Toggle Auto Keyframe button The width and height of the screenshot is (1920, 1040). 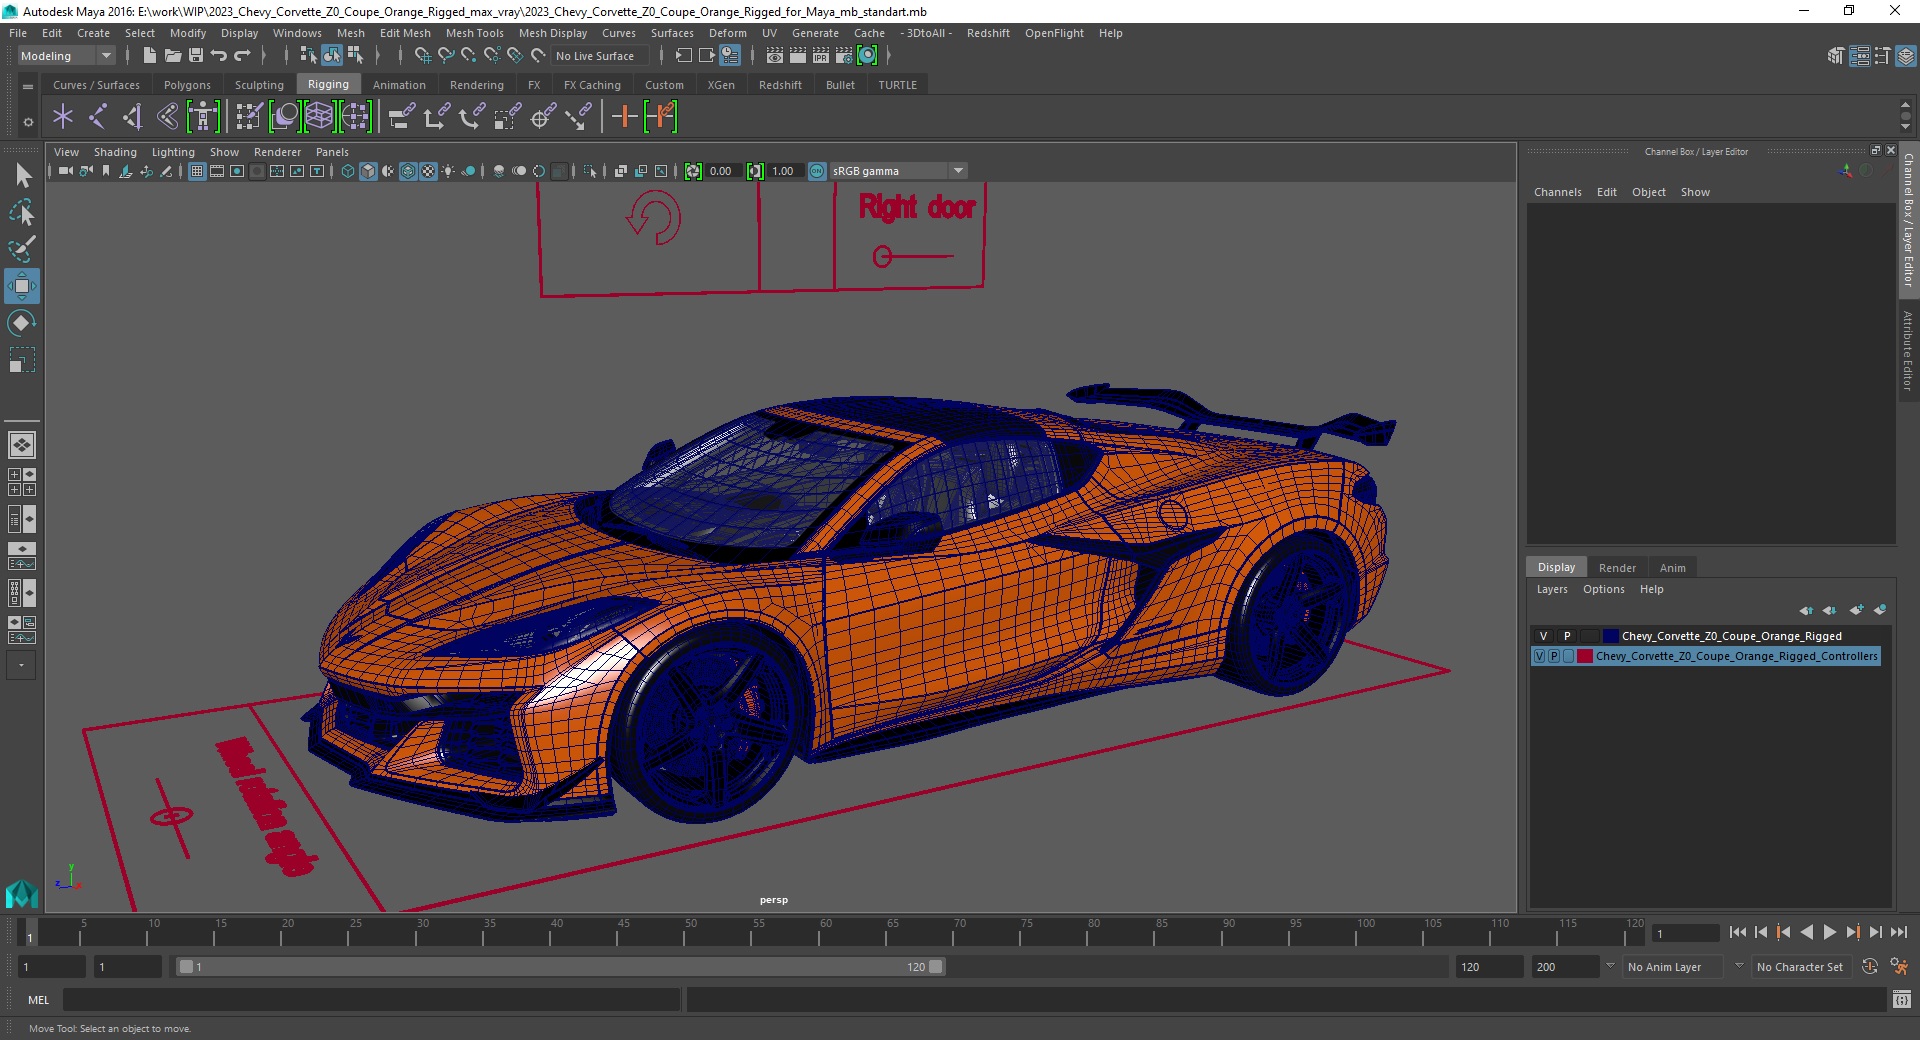(x=1869, y=967)
